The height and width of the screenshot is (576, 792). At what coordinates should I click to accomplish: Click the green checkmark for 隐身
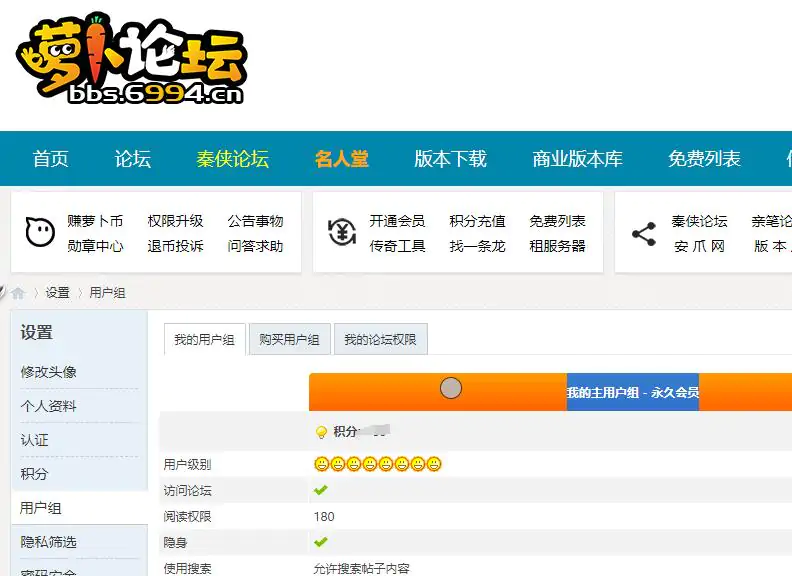click(x=321, y=542)
